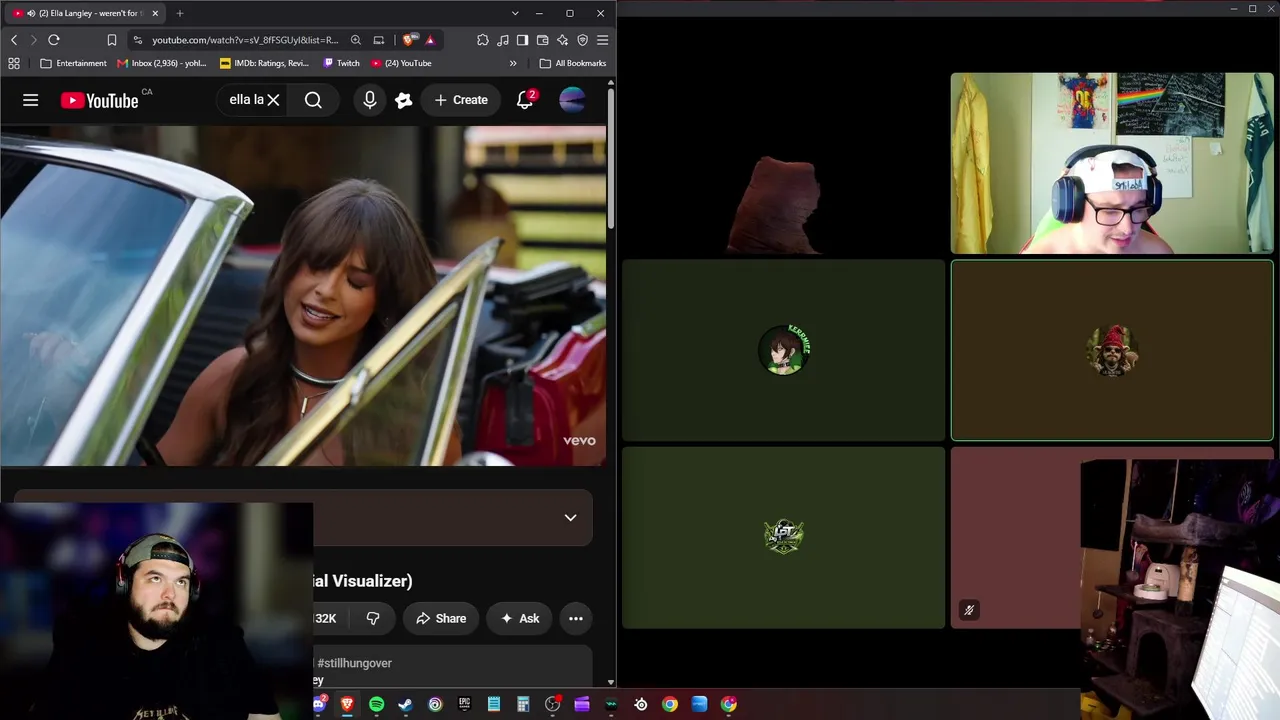Image resolution: width=1280 pixels, height=720 pixels.
Task: Open the IMDb Ratings bookmark
Action: (264, 63)
